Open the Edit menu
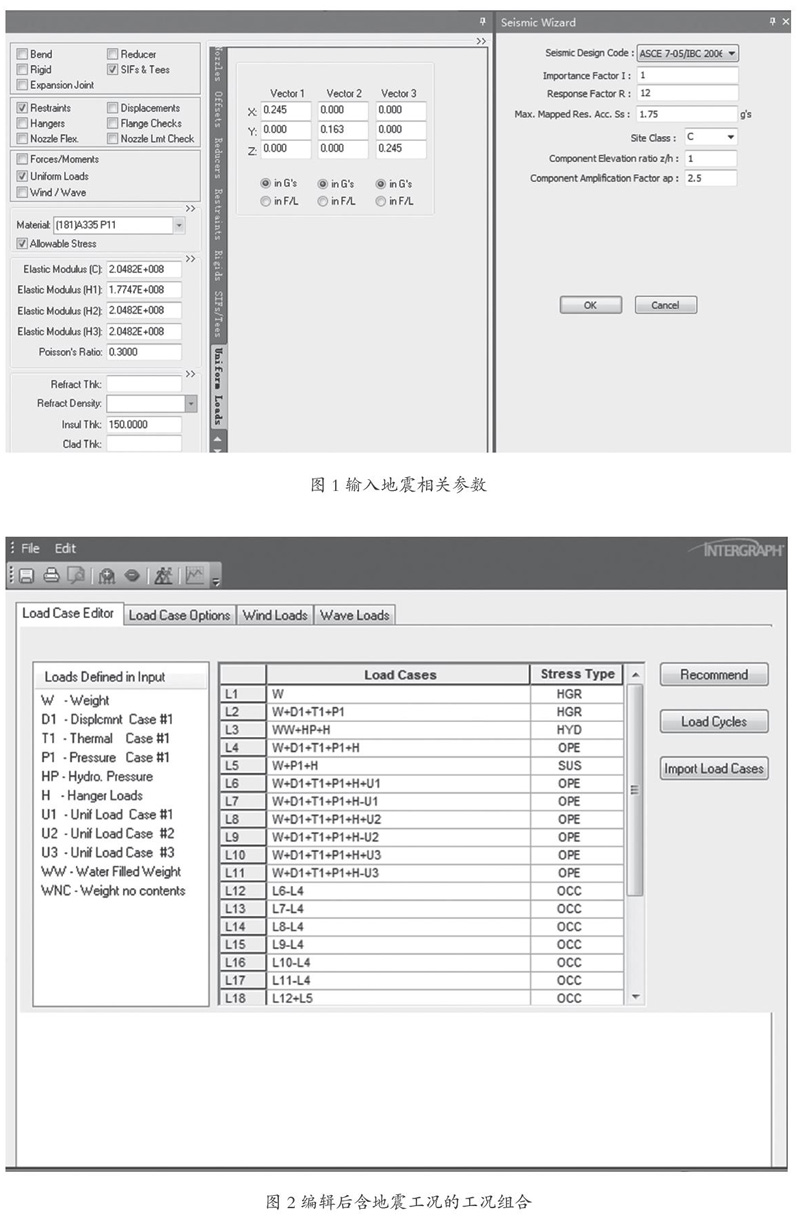Image resolution: width=800 pixels, height=1217 pixels. [65, 548]
